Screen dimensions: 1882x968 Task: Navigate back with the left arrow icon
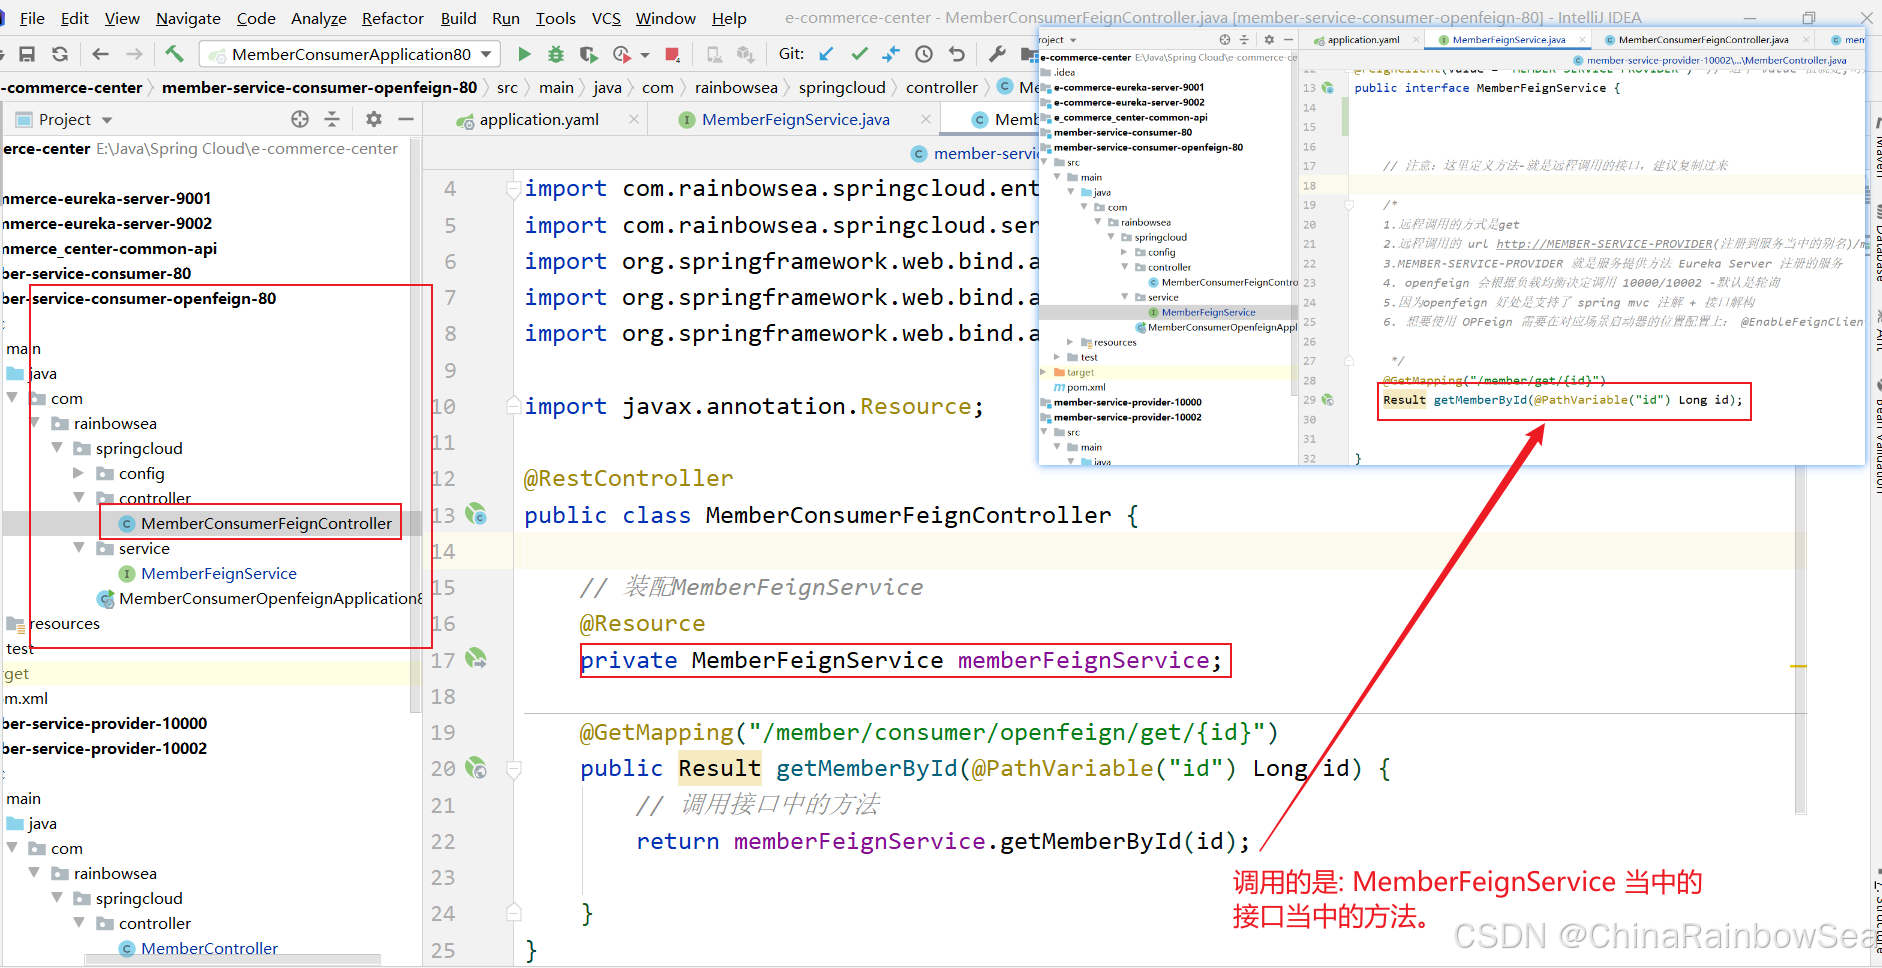(x=100, y=54)
